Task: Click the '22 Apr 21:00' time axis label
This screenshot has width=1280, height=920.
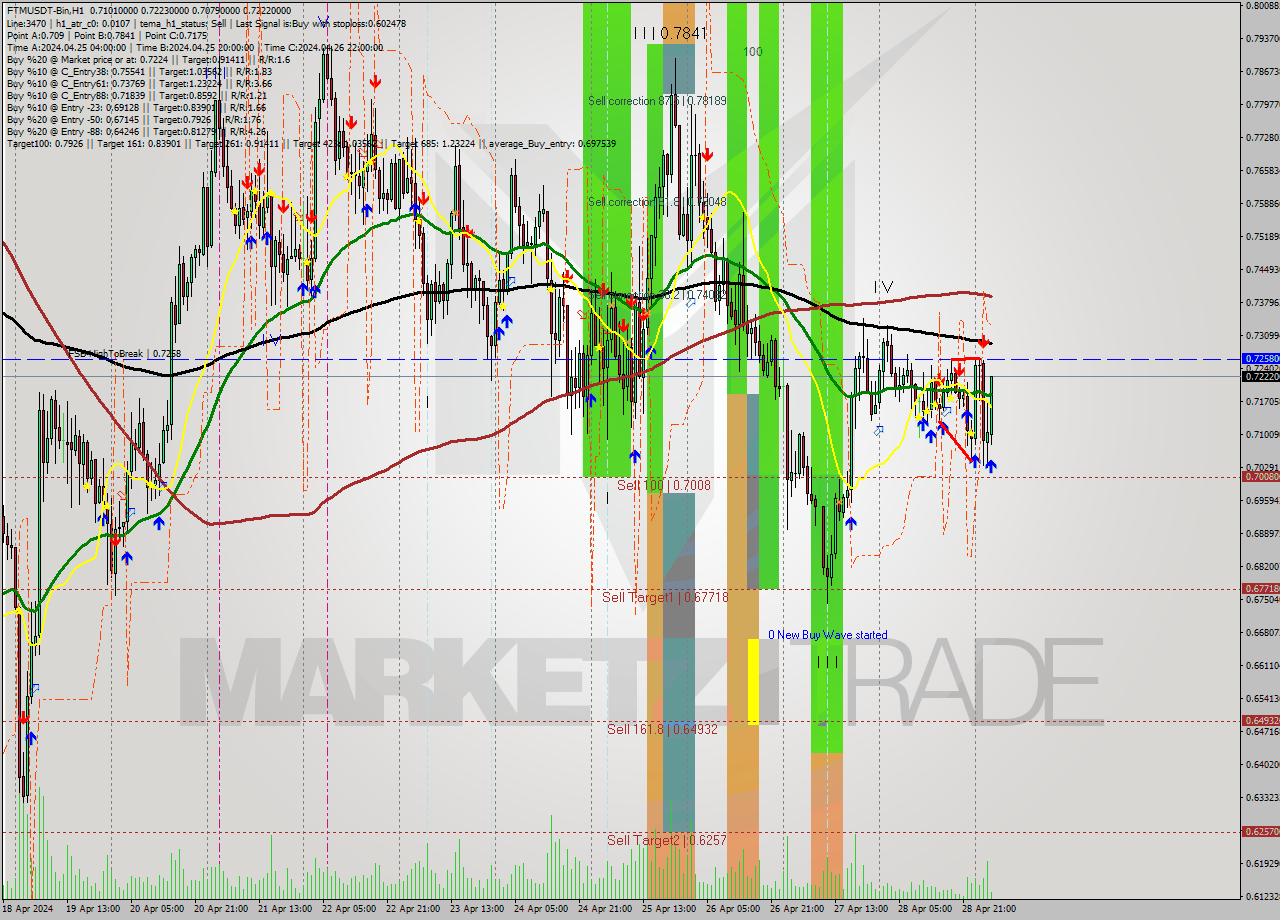Action: click(x=412, y=909)
